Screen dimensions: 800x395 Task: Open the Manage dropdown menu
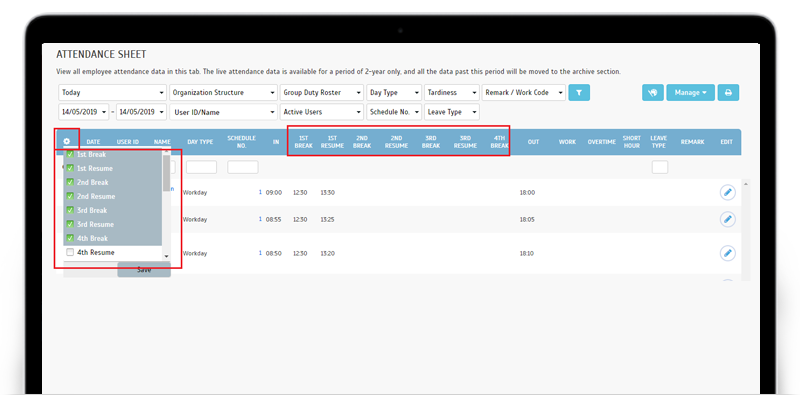pyautogui.click(x=690, y=92)
